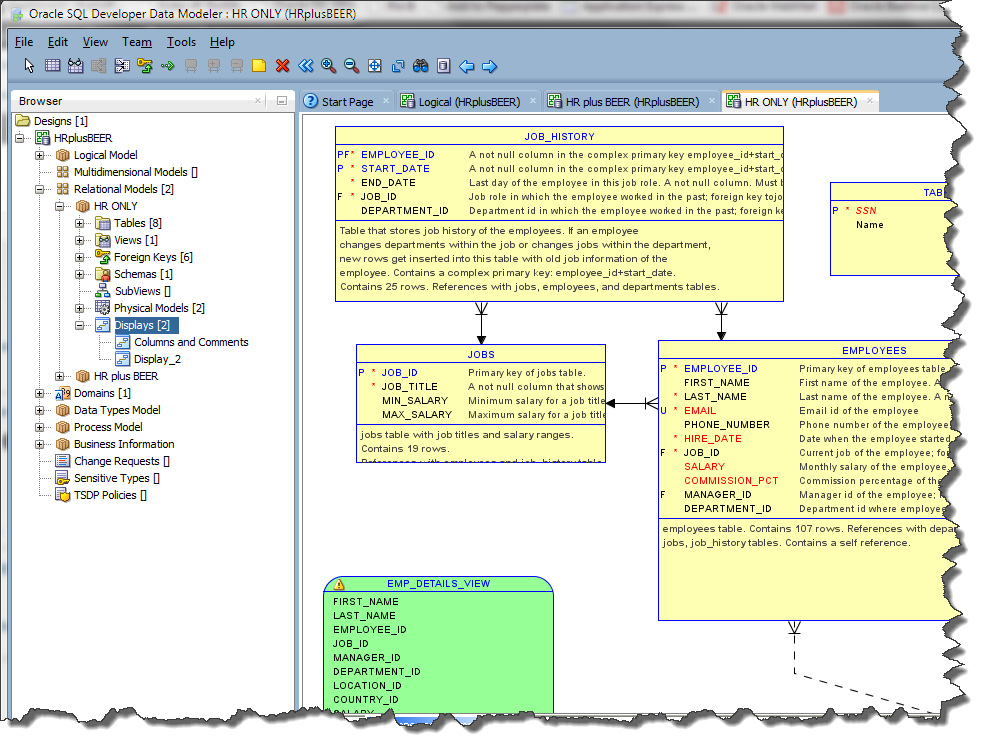This screenshot has height=750, width=986.
Task: Open the Team menu
Action: pyautogui.click(x=136, y=41)
